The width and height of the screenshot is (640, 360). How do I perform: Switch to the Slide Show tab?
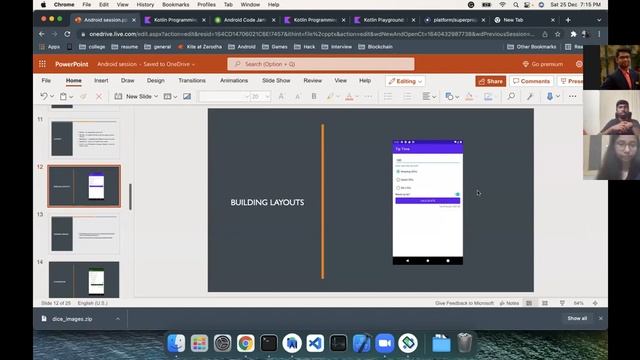[276, 80]
